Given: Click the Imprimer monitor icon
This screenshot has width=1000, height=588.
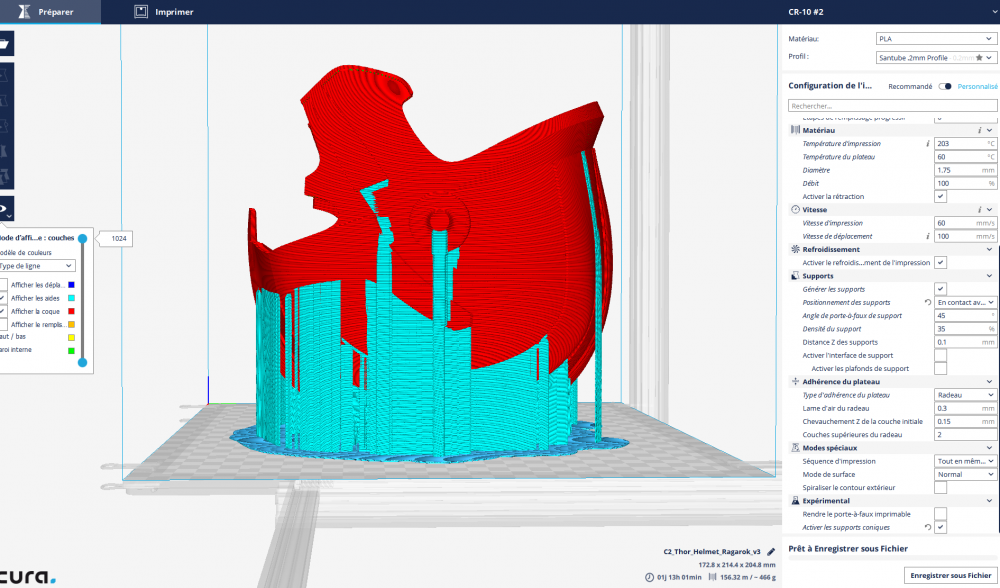Looking at the screenshot, I should (141, 11).
